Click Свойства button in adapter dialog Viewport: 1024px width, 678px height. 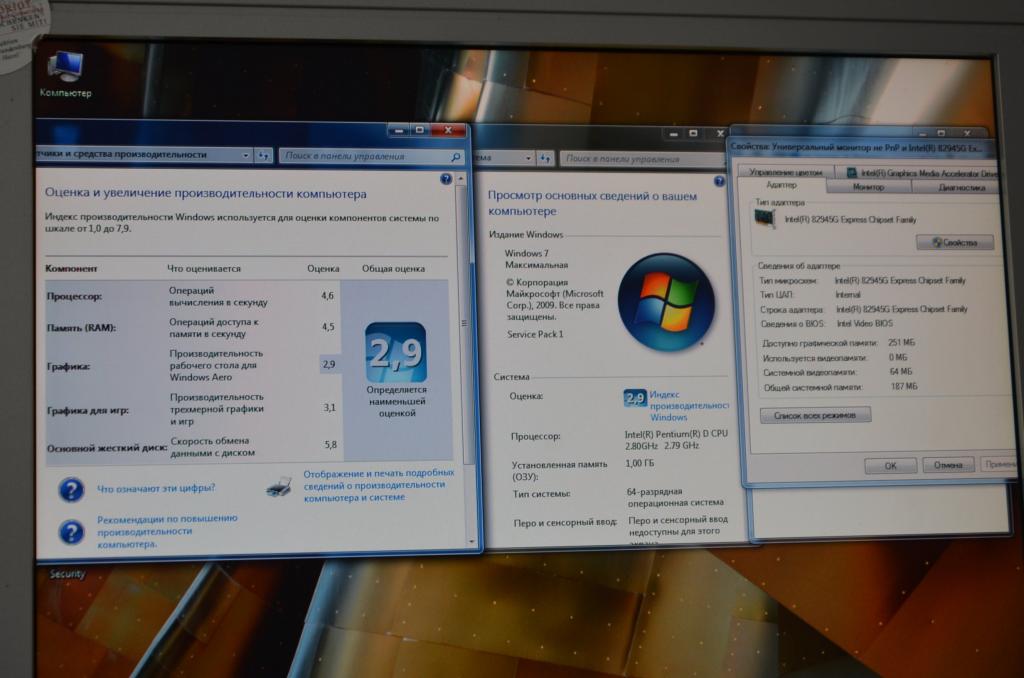click(x=955, y=242)
